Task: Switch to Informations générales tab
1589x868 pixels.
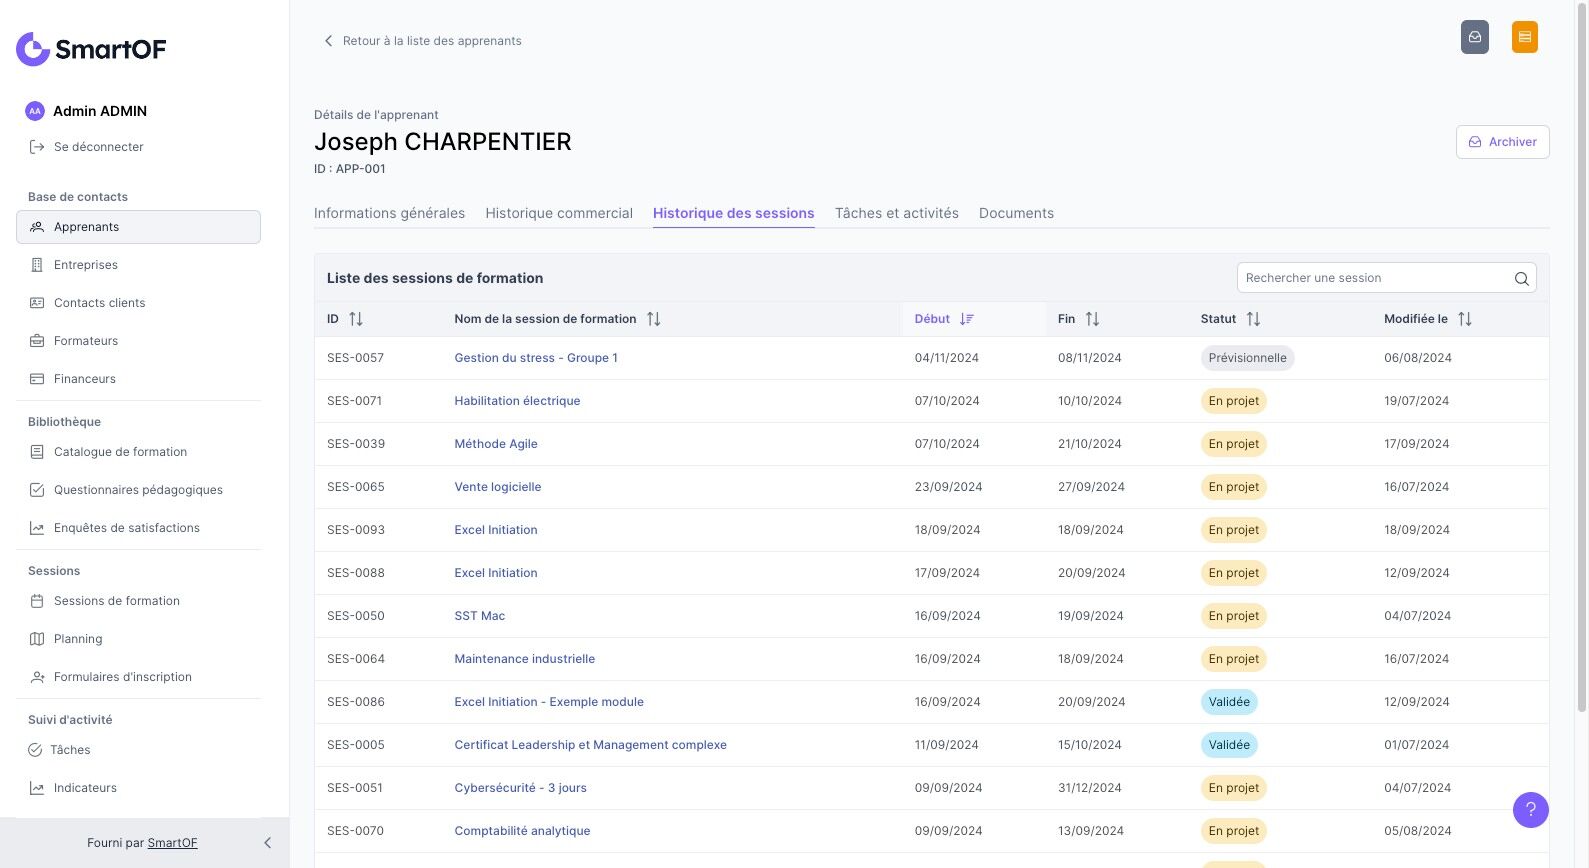Action: coord(389,213)
